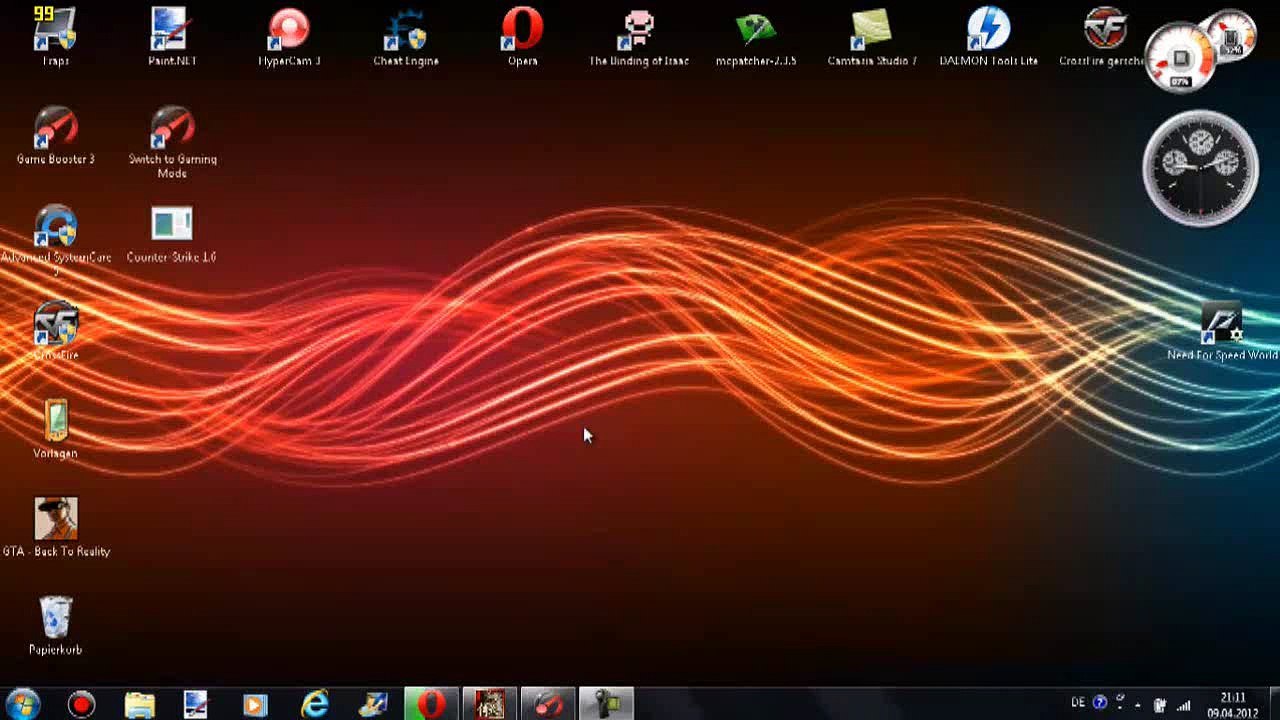
Task: Open the network signal tray icon
Action: coord(1184,705)
